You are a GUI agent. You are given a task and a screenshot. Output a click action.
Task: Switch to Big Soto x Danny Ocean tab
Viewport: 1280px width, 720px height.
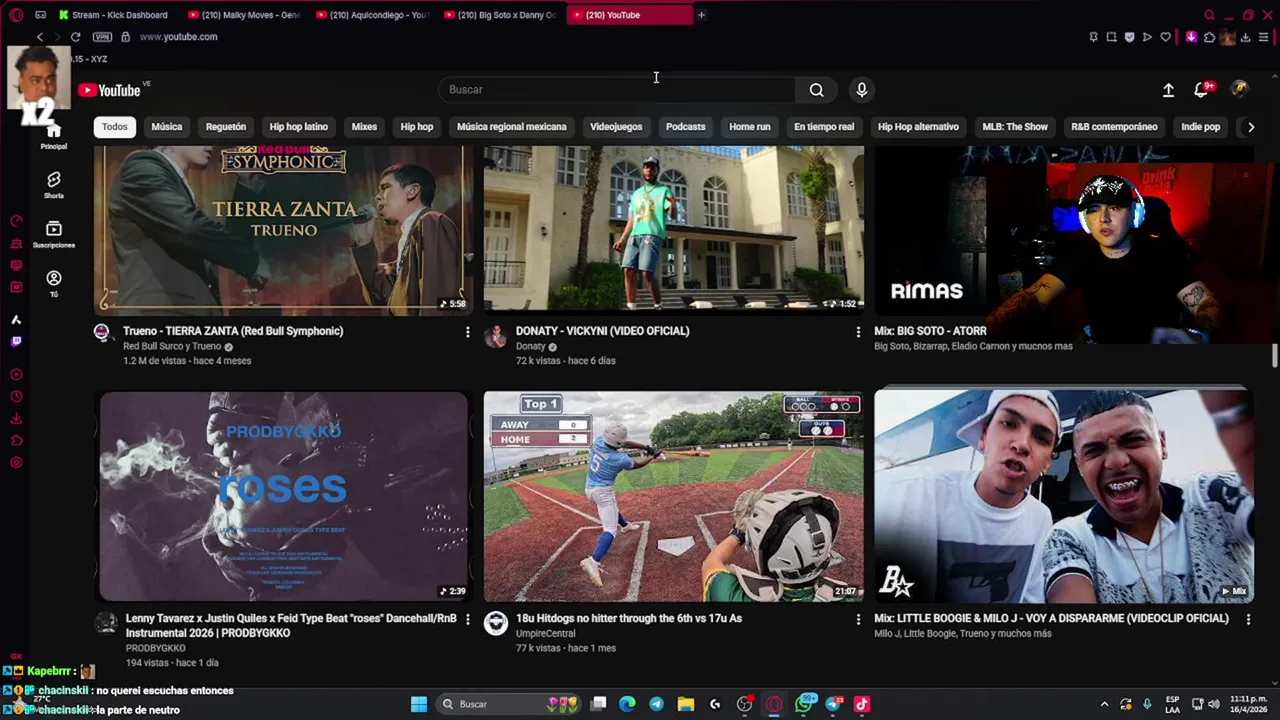502,15
